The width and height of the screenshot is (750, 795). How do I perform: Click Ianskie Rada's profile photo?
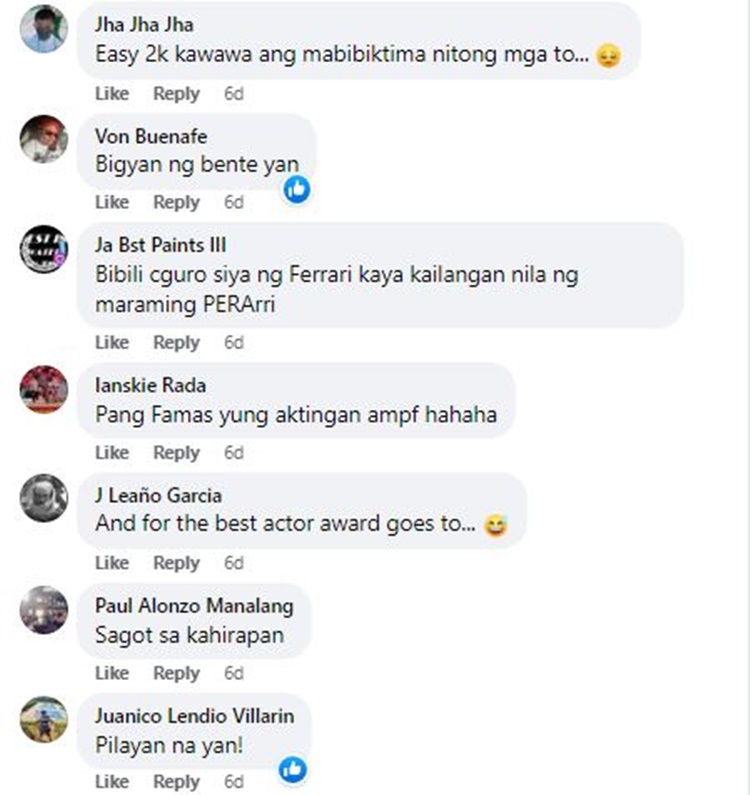44,389
